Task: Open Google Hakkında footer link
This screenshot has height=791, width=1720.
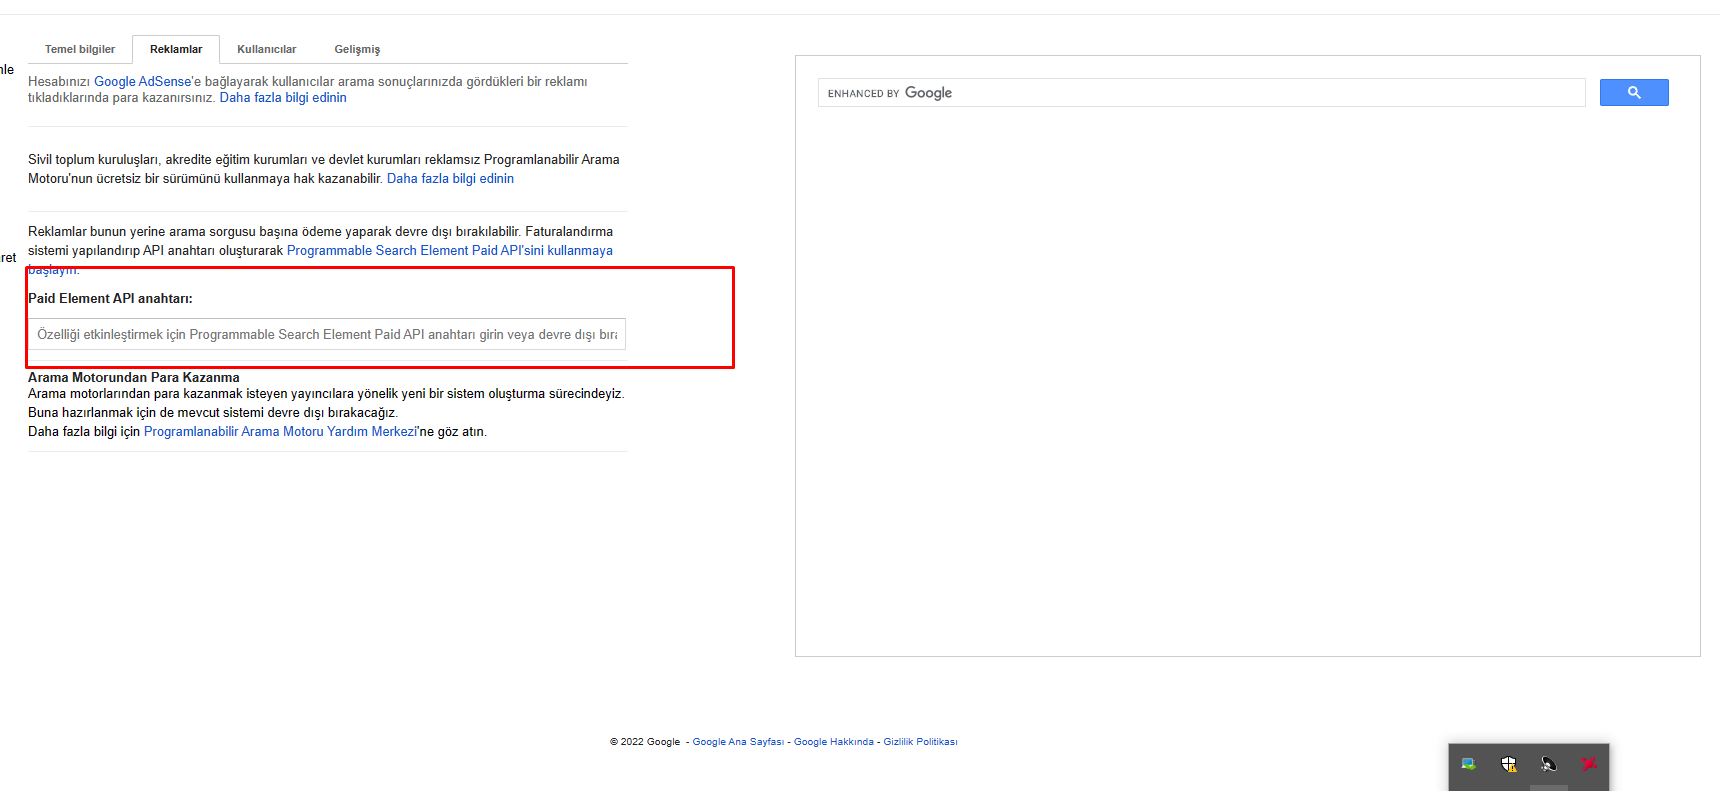Action: (834, 742)
